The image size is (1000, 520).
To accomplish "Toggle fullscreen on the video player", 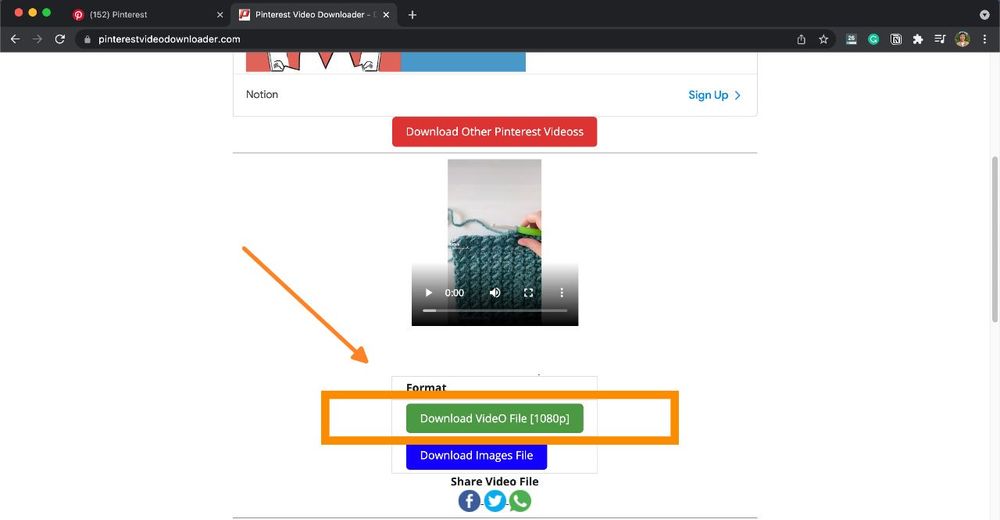I will point(528,293).
